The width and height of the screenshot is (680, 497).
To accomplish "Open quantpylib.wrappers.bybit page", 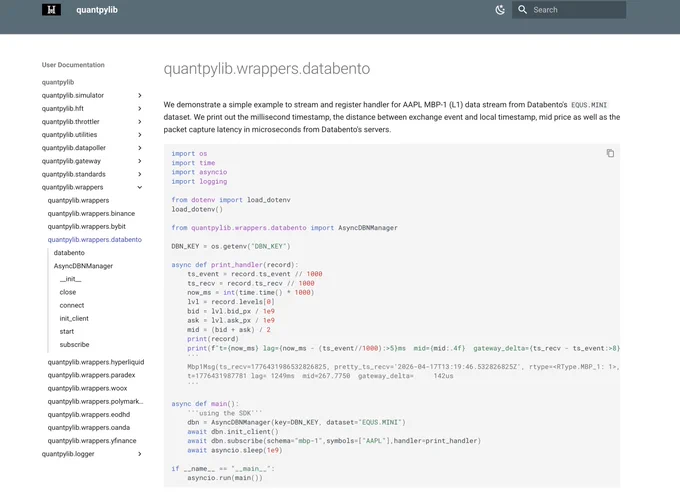I will pos(86,226).
